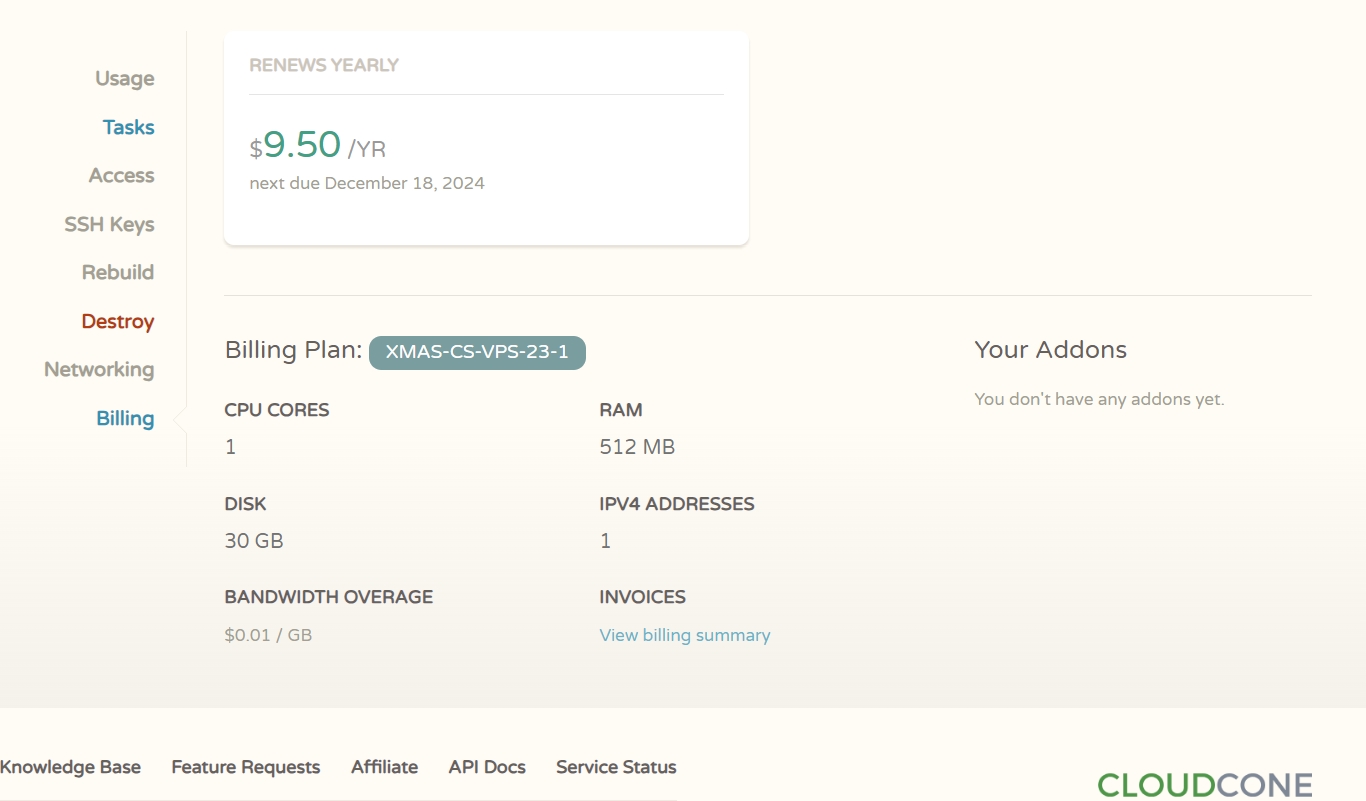Click the $9.50 yearly price text

[x=318, y=146]
